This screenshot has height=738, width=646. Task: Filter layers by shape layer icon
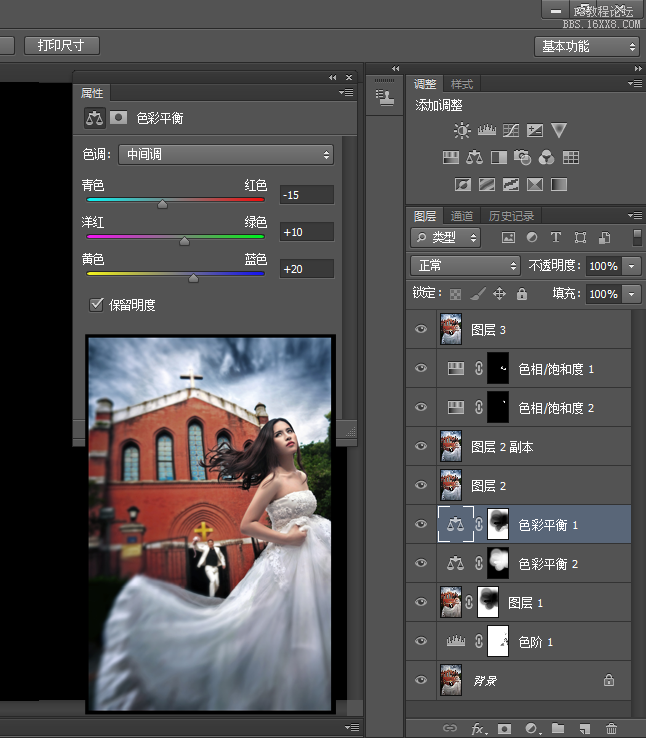click(x=580, y=238)
